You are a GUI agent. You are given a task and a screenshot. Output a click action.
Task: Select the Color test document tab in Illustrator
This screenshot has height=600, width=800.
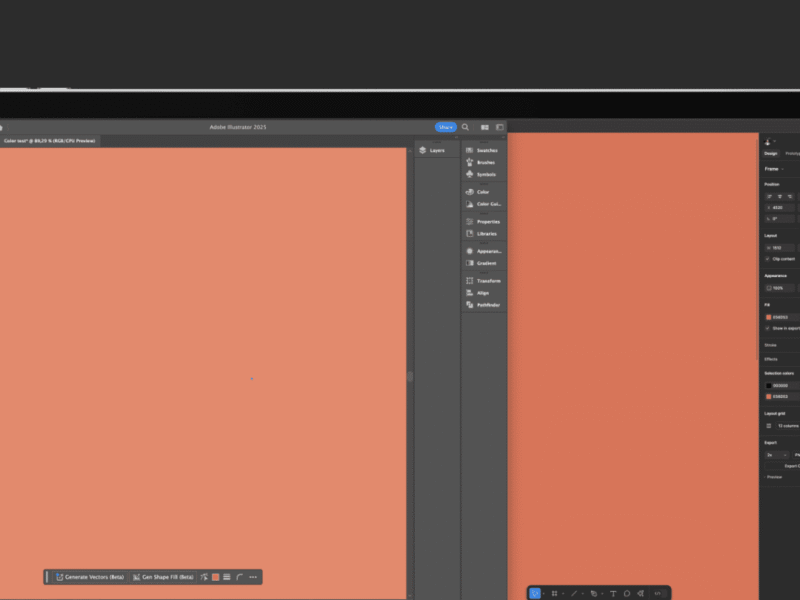point(49,141)
